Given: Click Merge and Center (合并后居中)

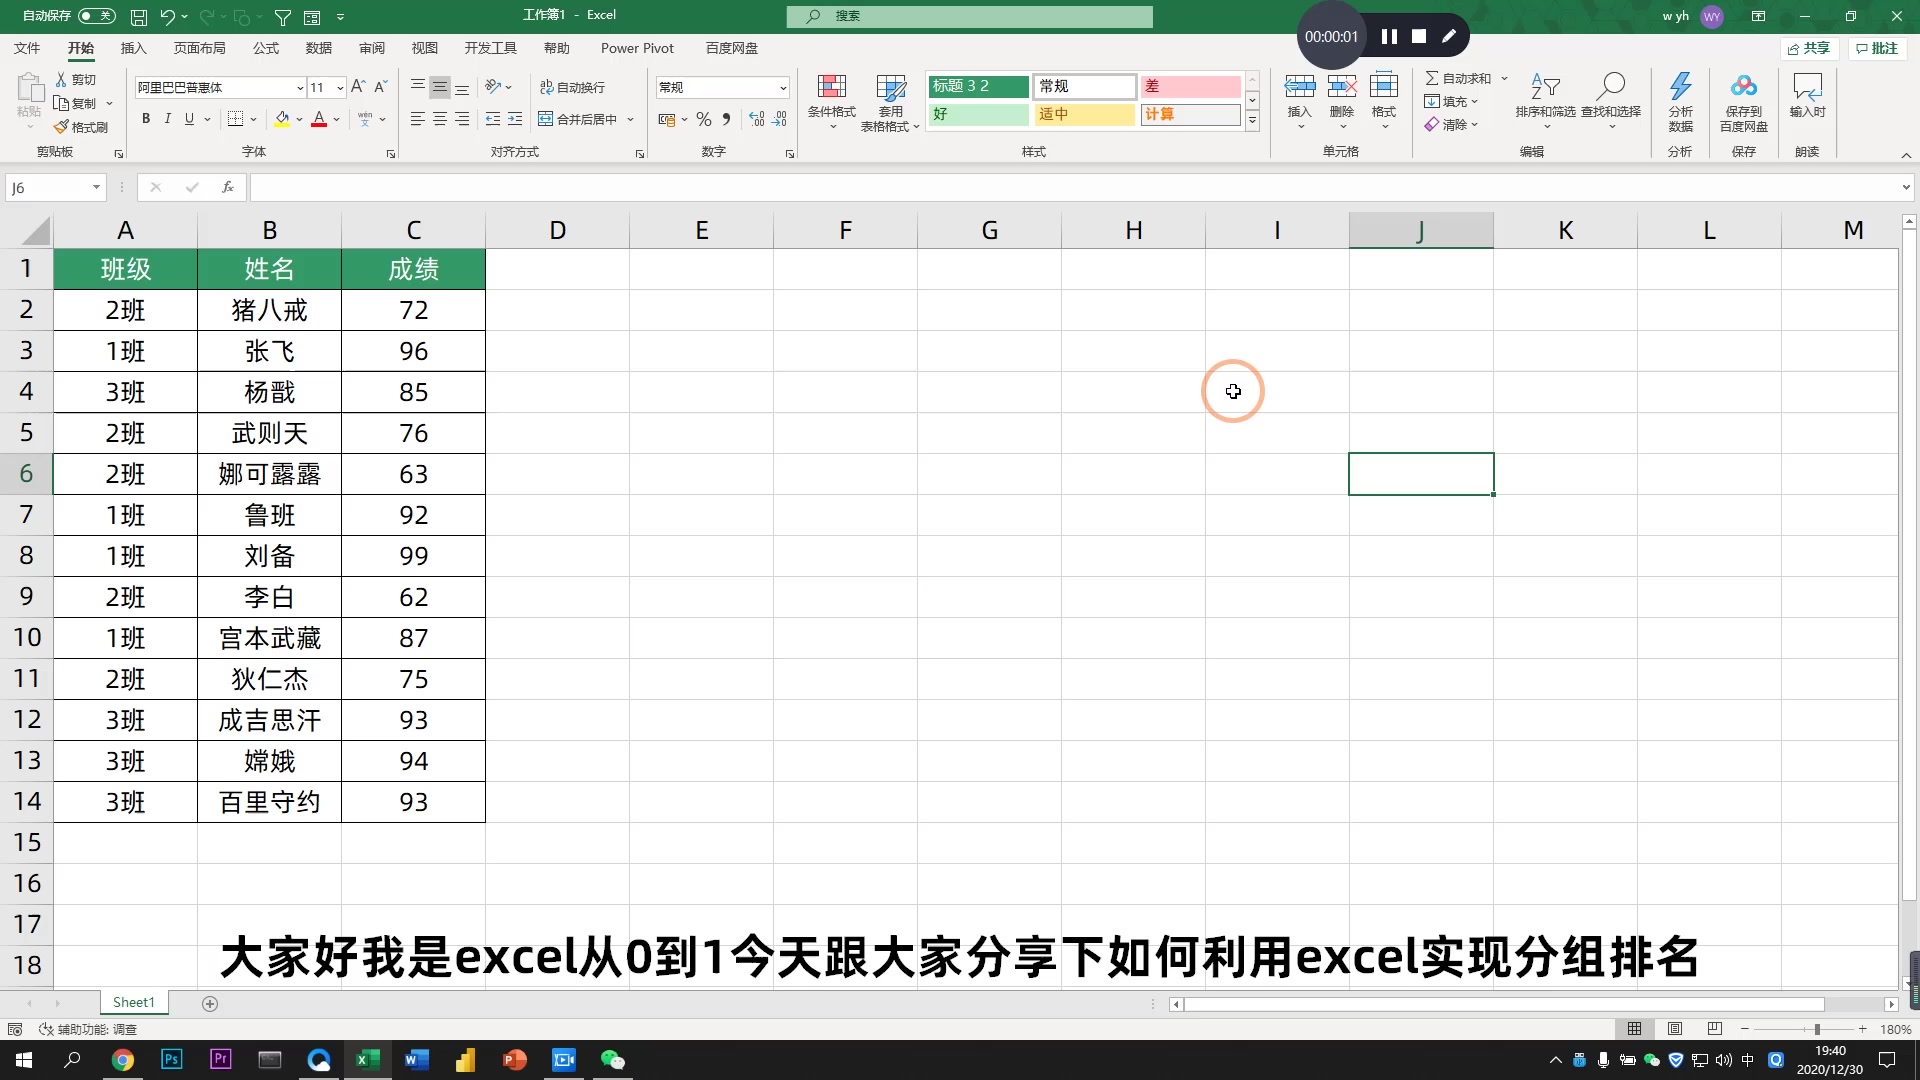Looking at the screenshot, I should click(578, 119).
